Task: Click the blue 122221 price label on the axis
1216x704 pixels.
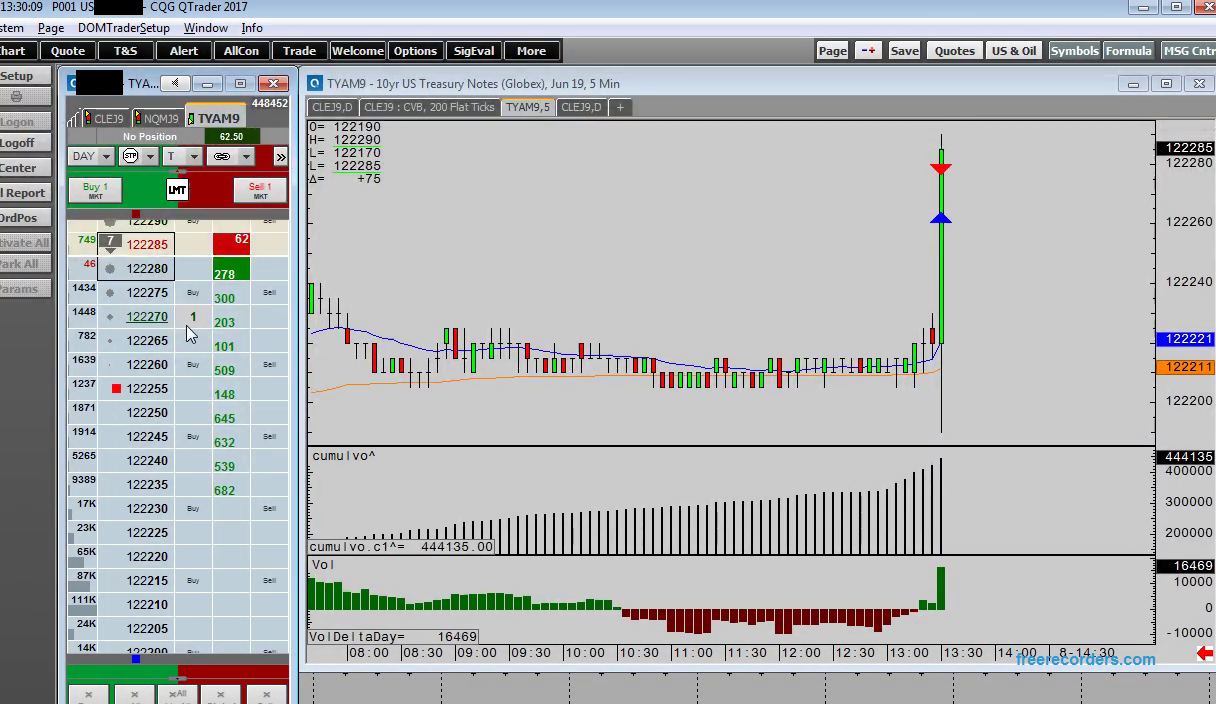Action: click(x=1185, y=339)
